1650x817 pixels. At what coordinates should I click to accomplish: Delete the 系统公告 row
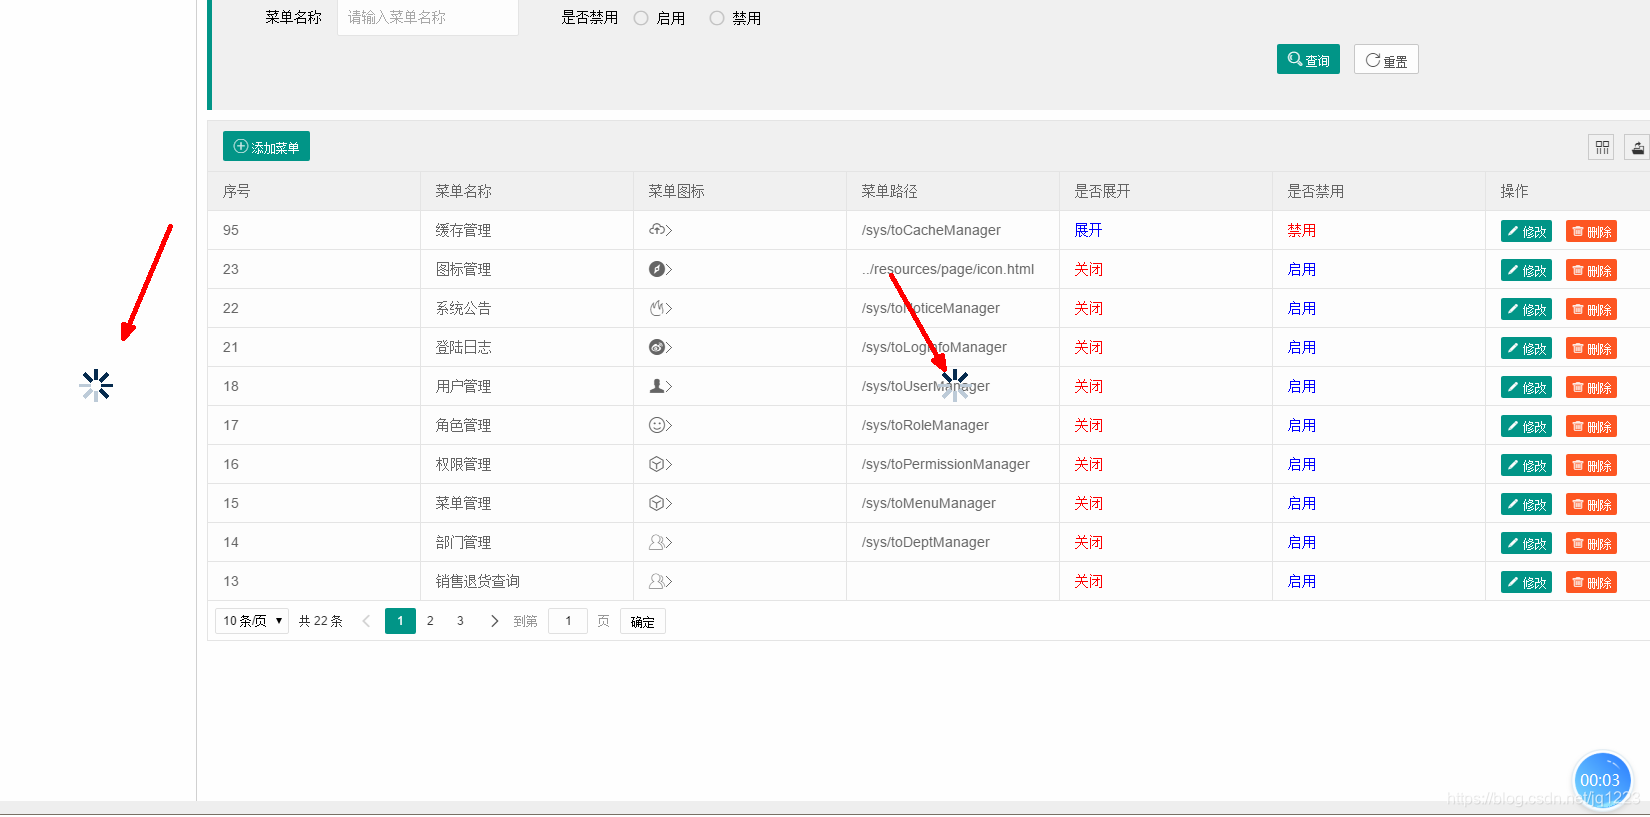pos(1591,309)
